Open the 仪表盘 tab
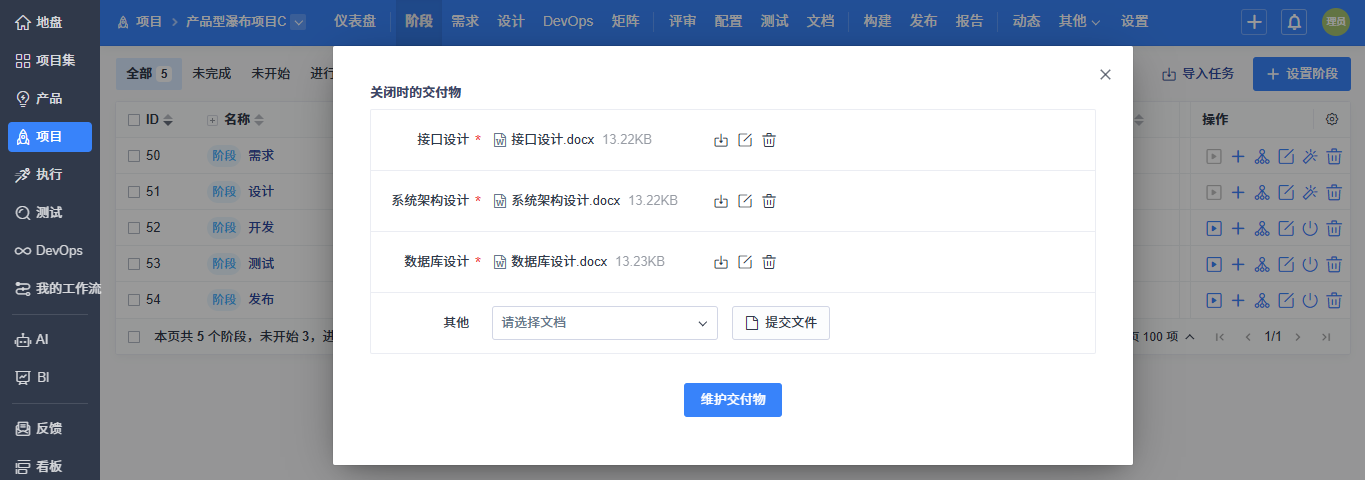 click(355, 21)
